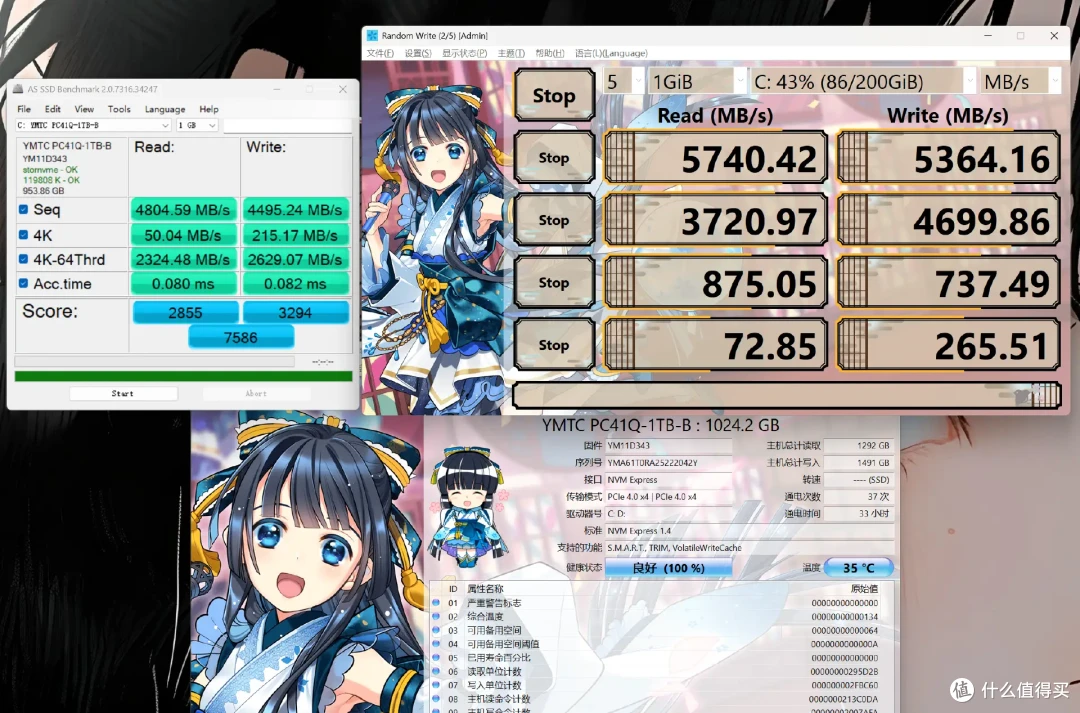Open the 文件(F) menu in CrystalDiskMark
The width and height of the screenshot is (1080, 713).
[x=380, y=53]
